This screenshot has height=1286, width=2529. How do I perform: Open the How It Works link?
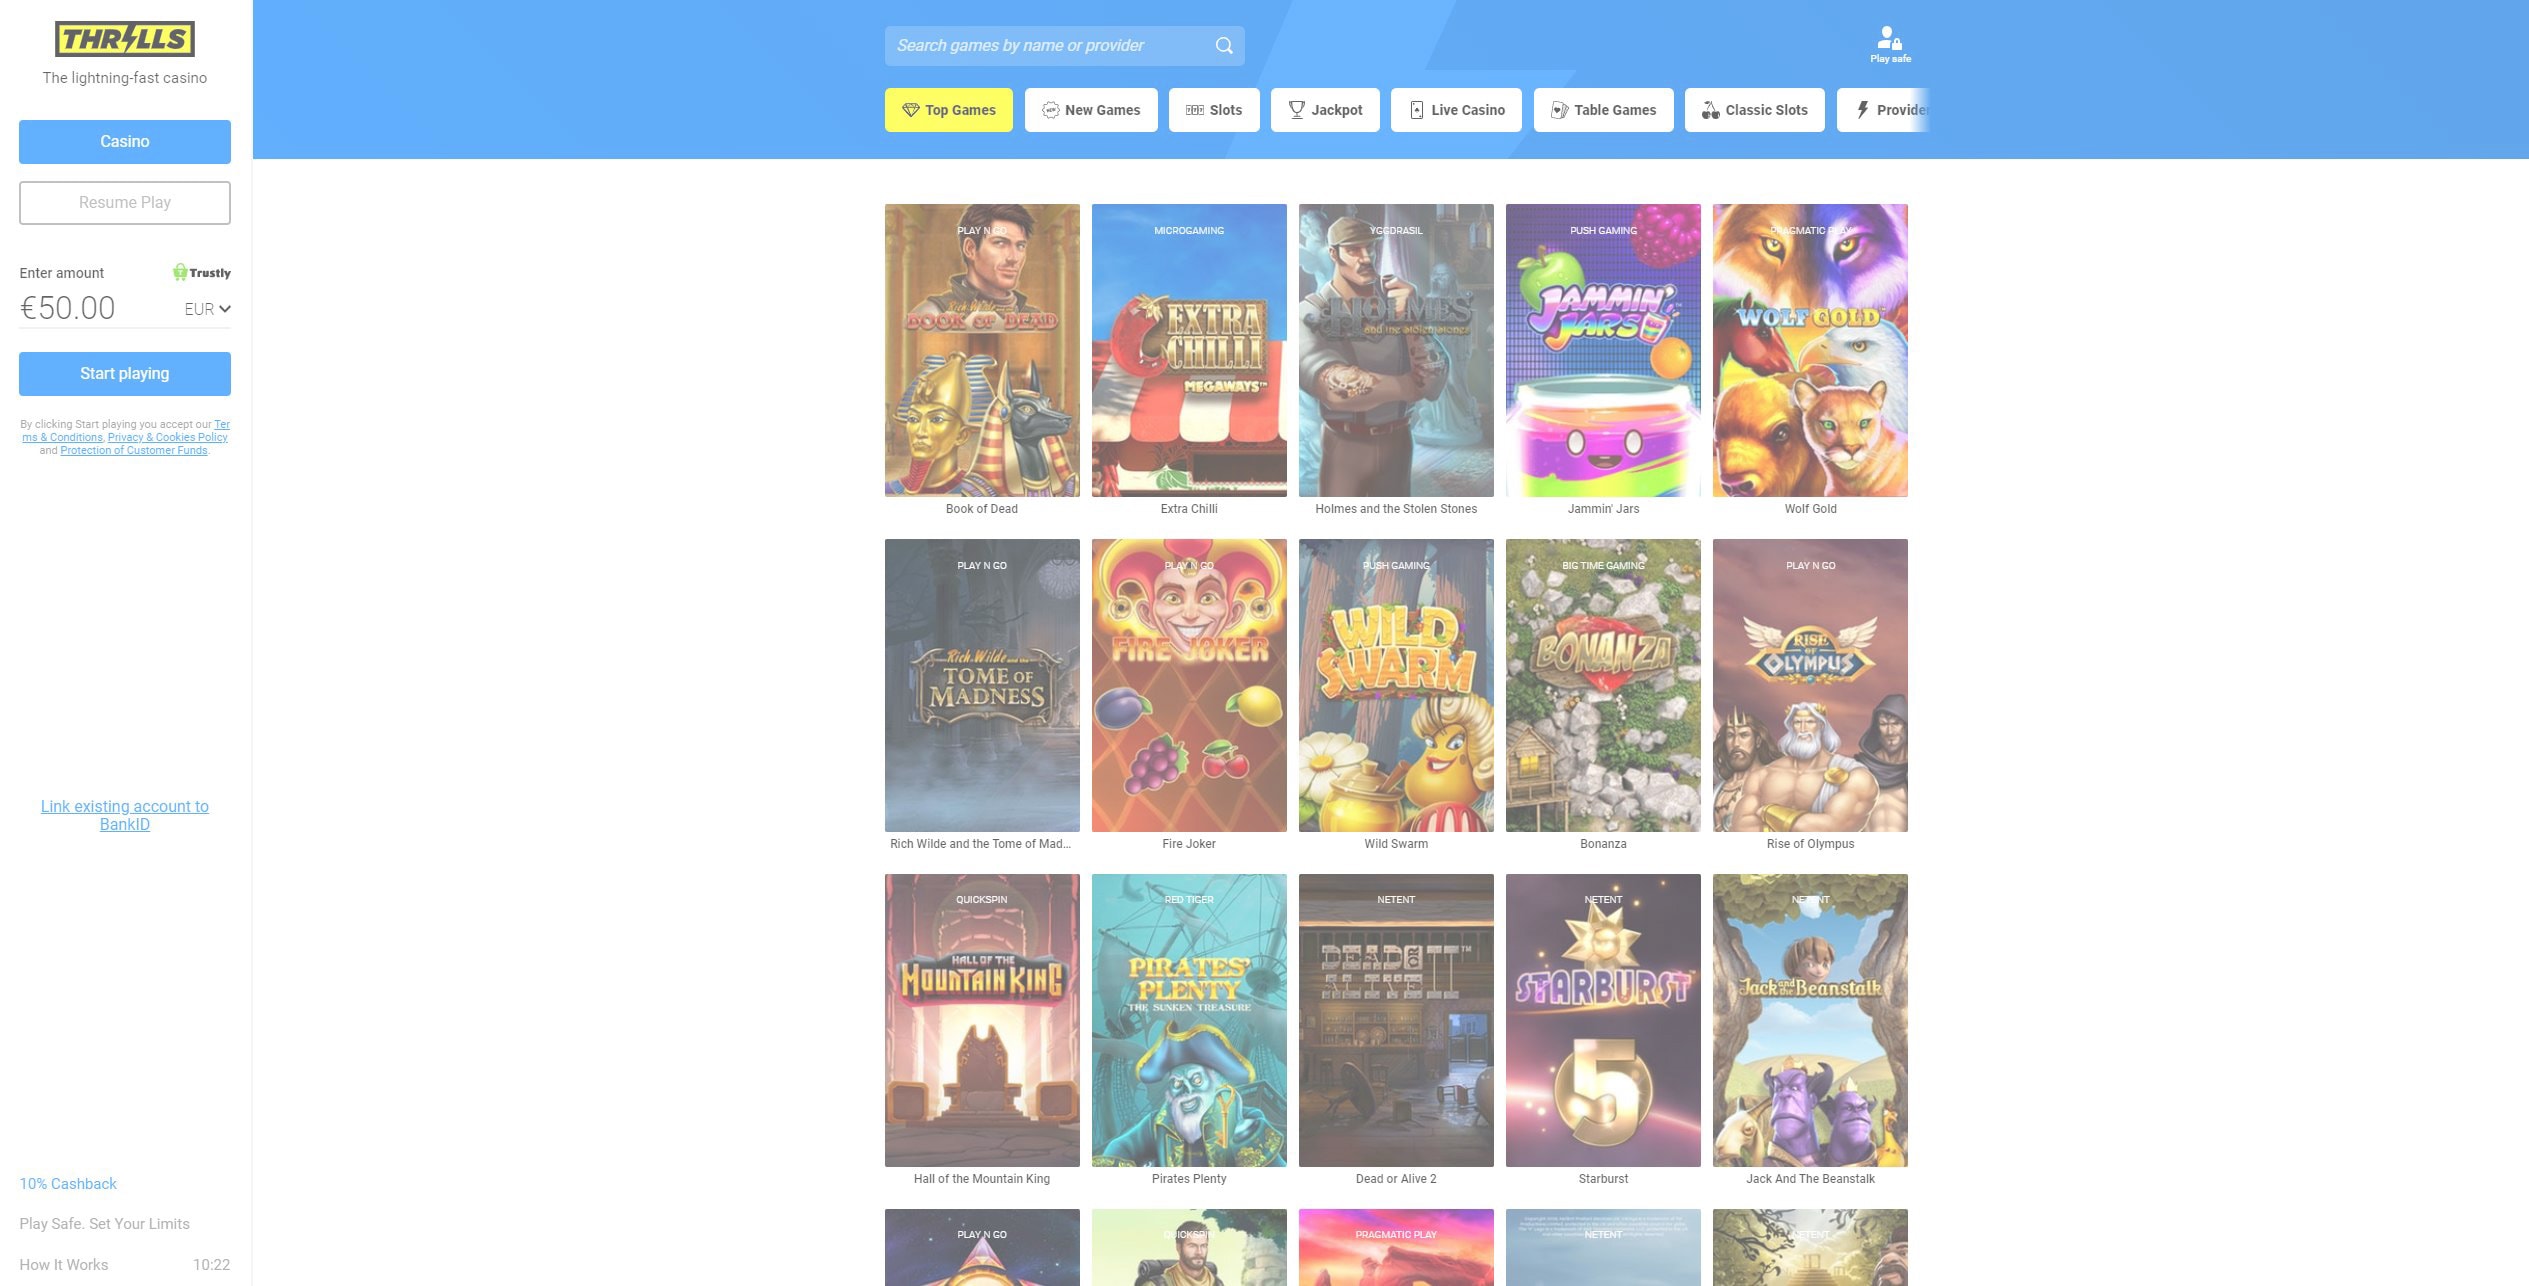click(x=64, y=1265)
